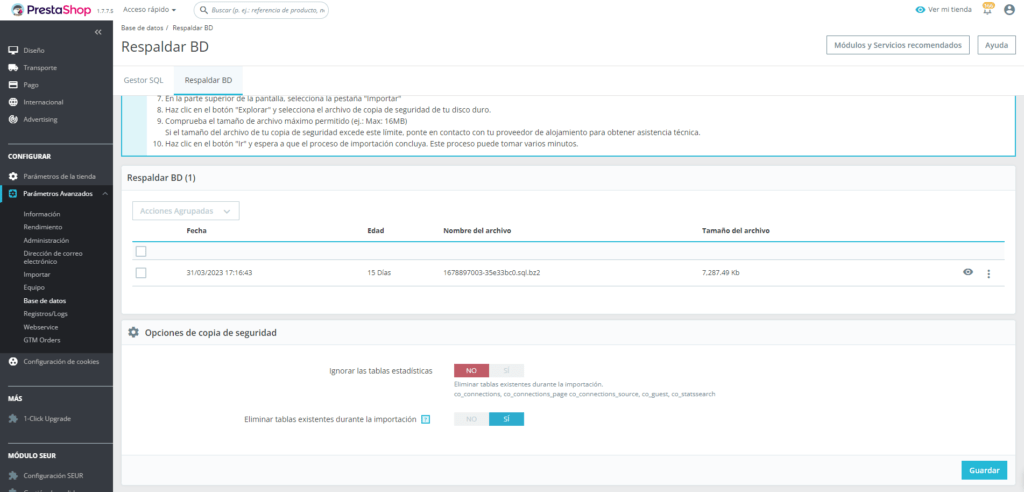1024x492 pixels.
Task: Open Base de datos menu item
Action: [x=44, y=301]
